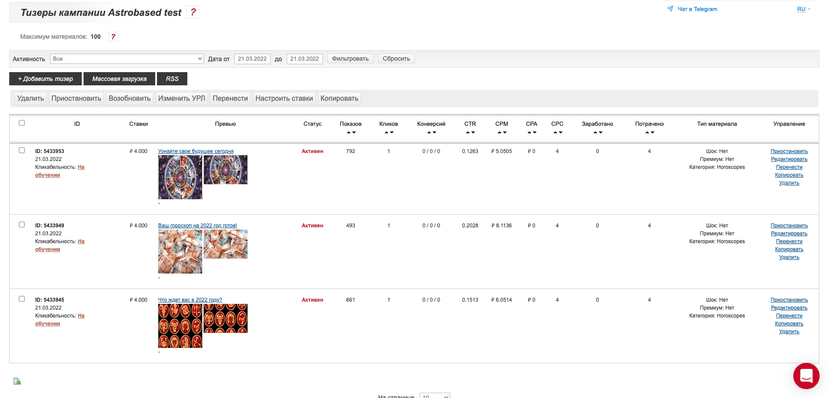Open the RU language selector
This screenshot has width=828, height=398.
tap(803, 9)
